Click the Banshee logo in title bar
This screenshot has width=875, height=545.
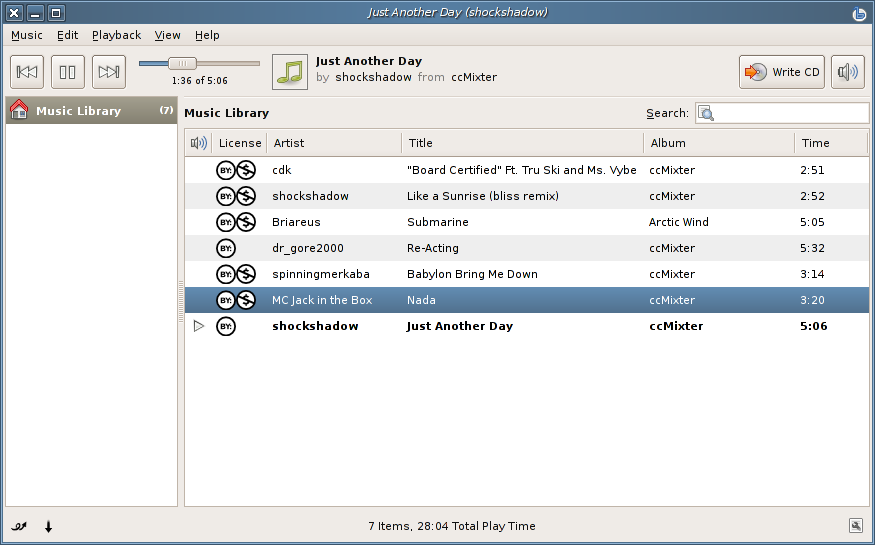[x=860, y=13]
